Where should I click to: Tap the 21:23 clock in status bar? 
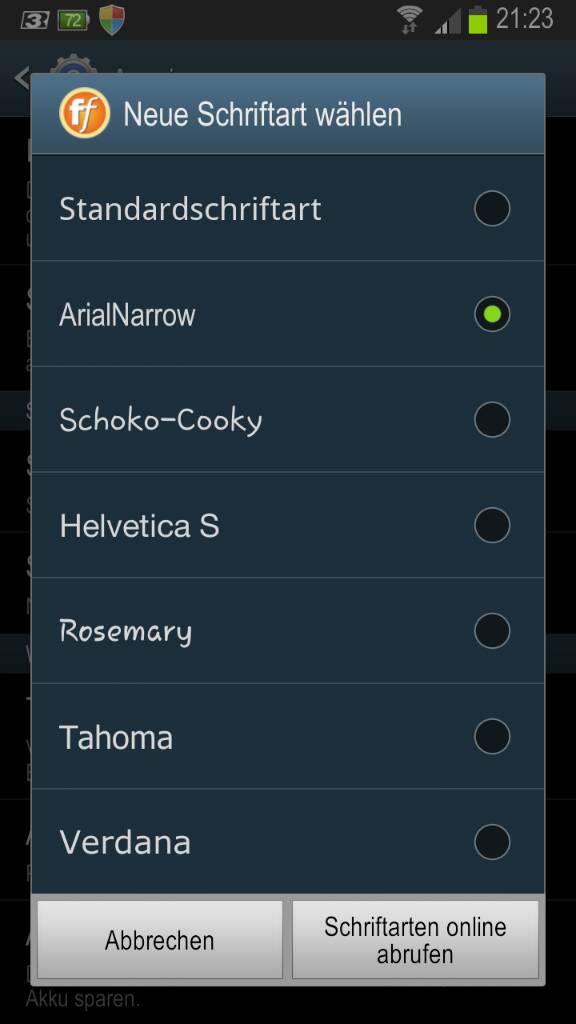point(525,19)
